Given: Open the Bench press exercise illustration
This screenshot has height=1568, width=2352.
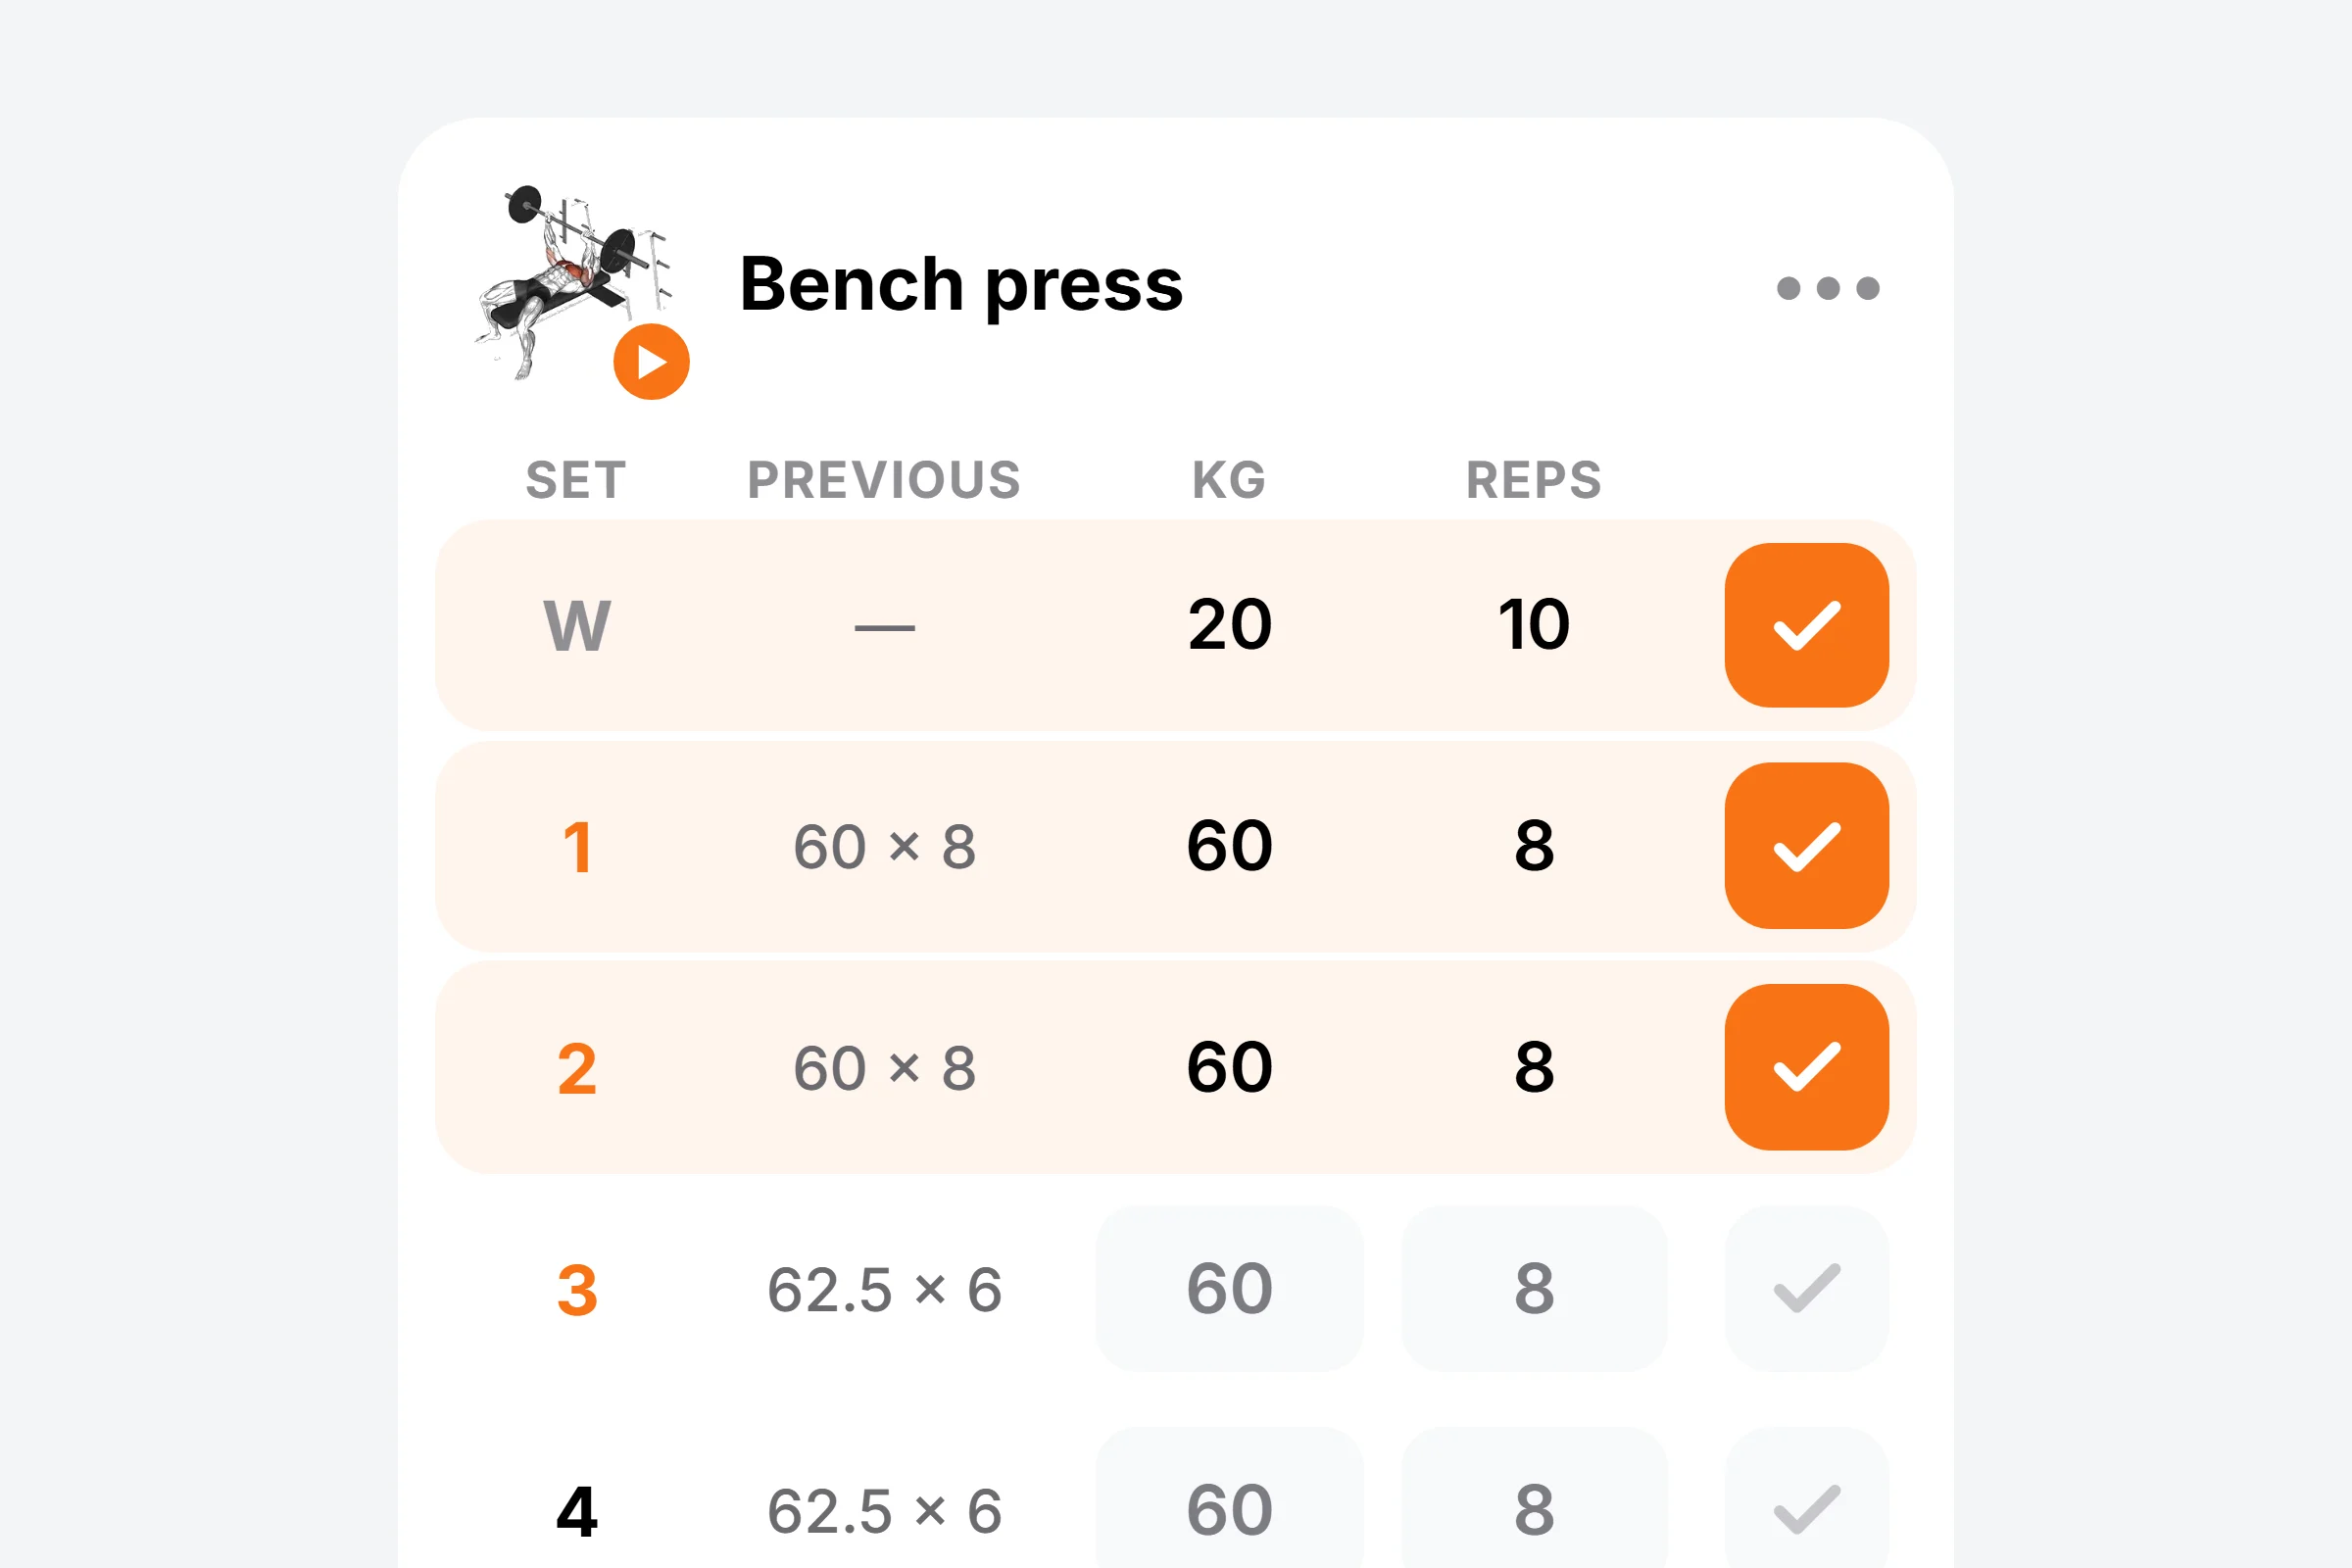Looking at the screenshot, I should coord(572,280).
